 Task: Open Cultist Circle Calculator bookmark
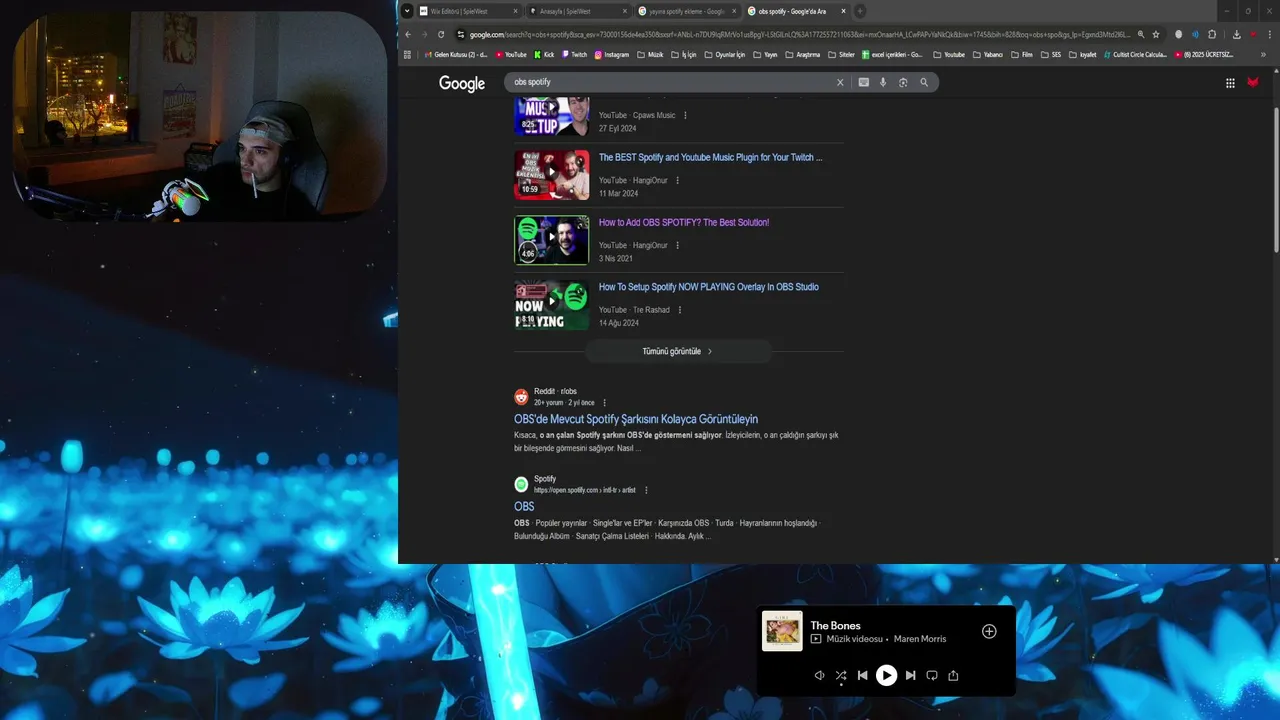pos(1134,55)
